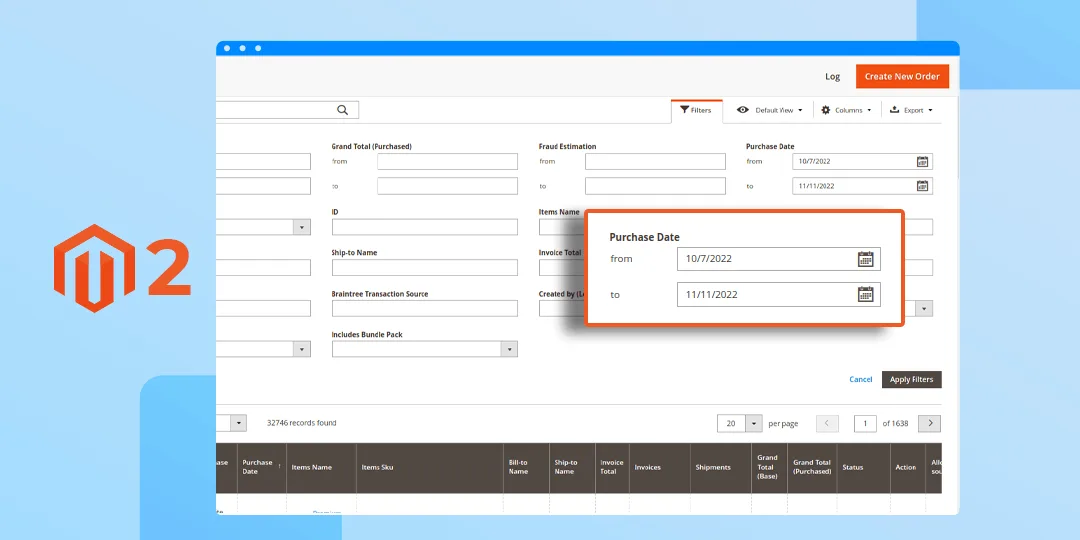Open the per page count dropdown arrow
The image size is (1080, 540).
pos(755,424)
